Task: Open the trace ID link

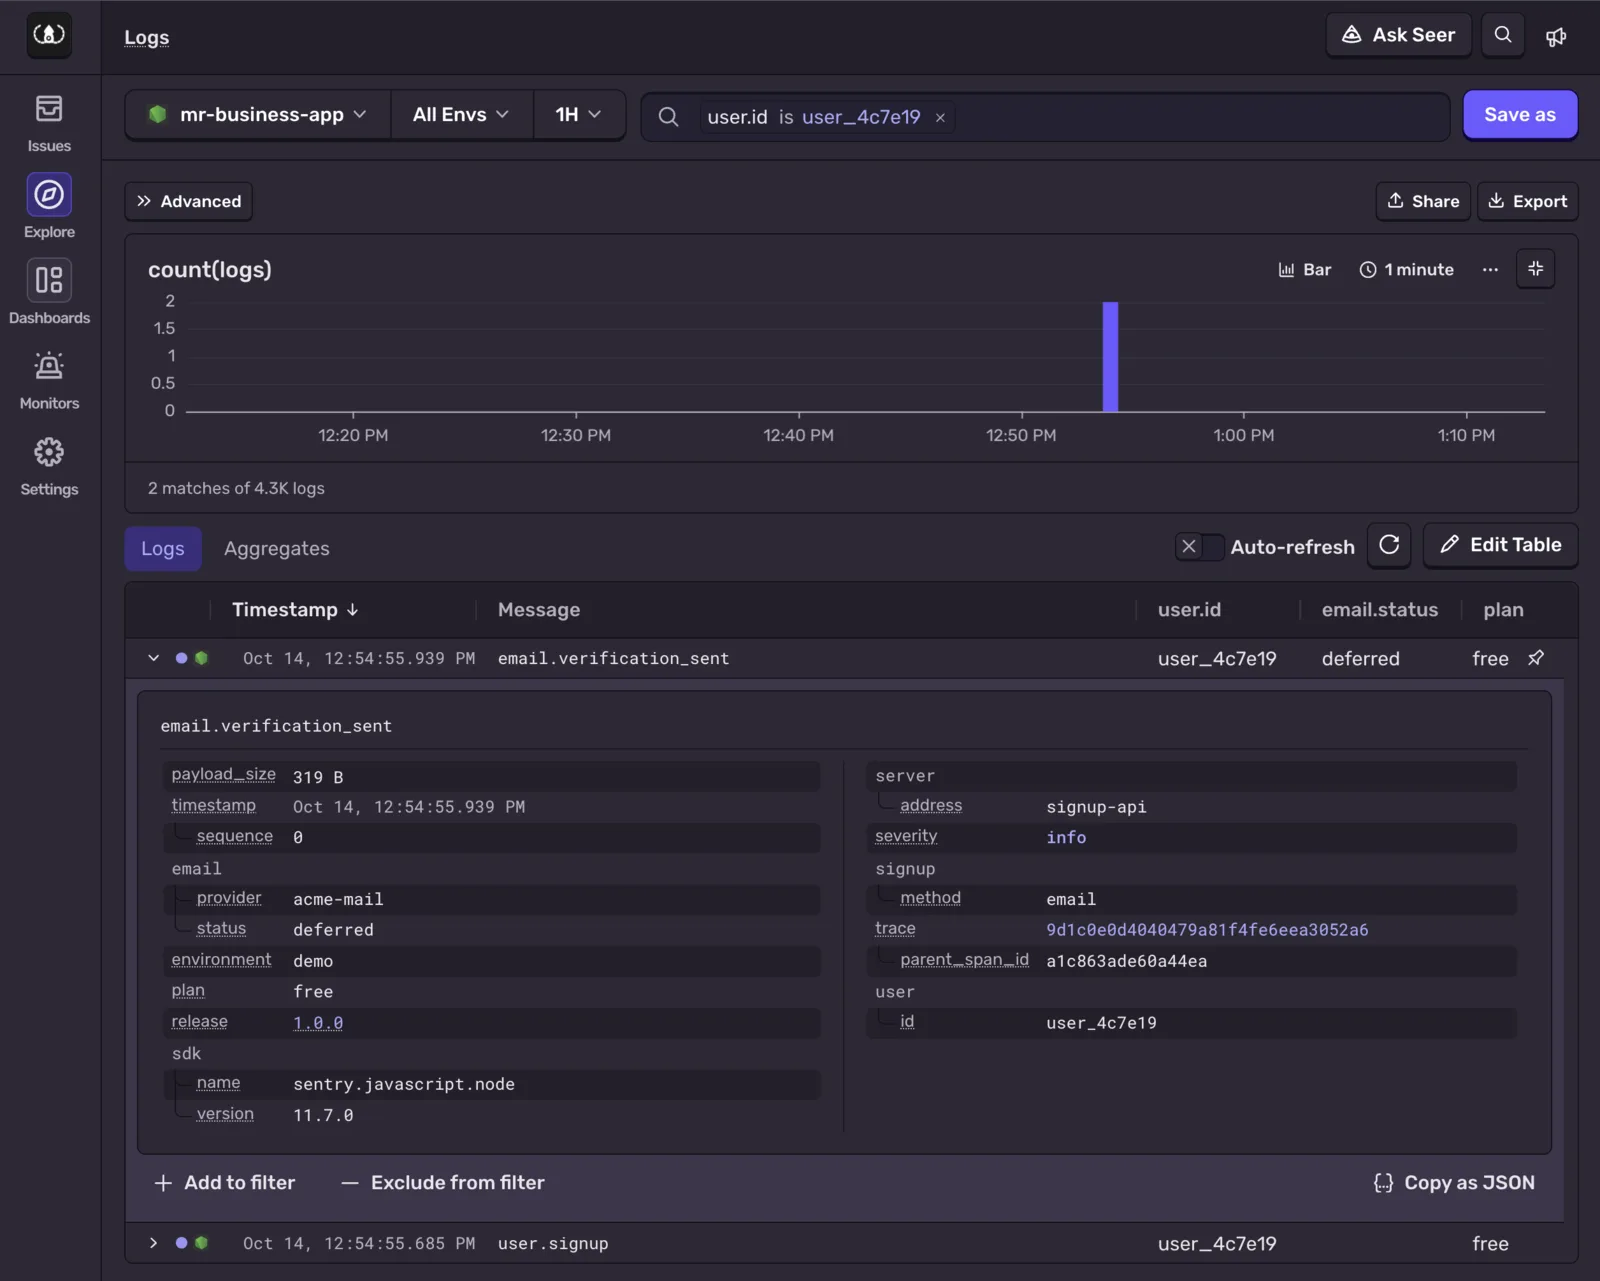Action: 1207,930
